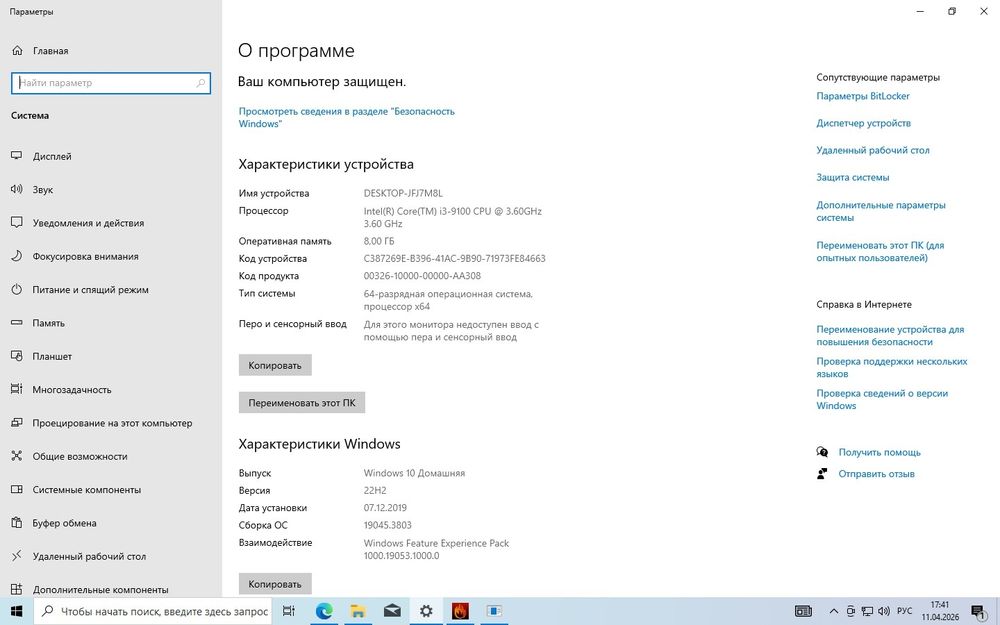Click the taskbar search box

tap(153, 611)
